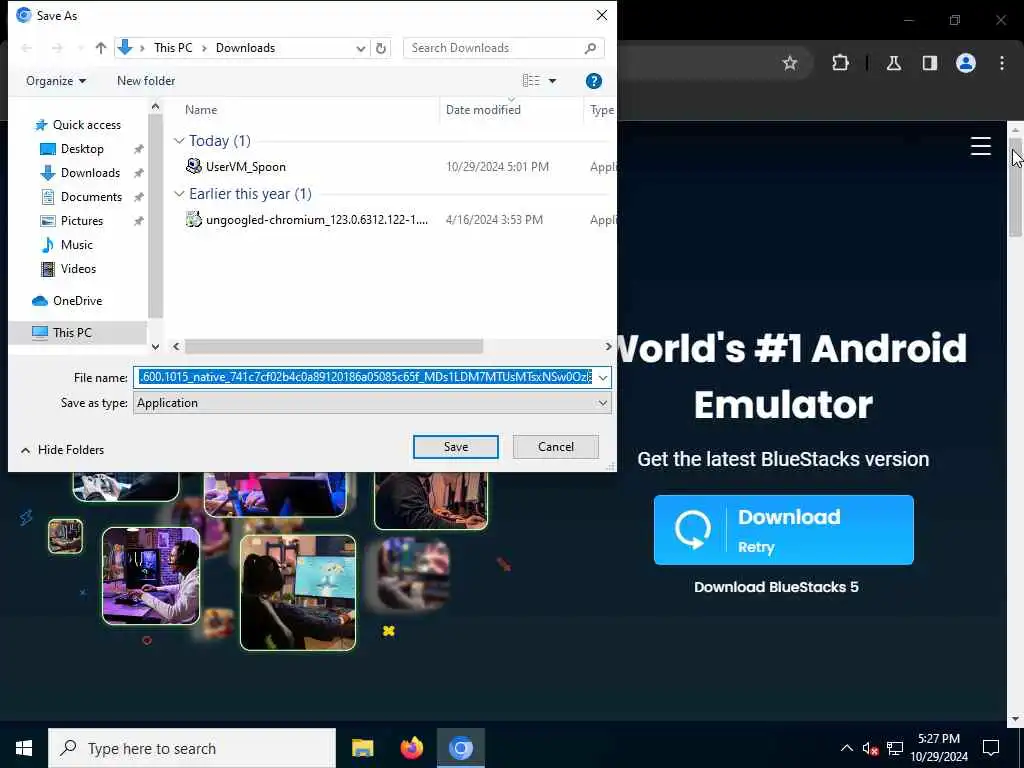The width and height of the screenshot is (1024, 768).
Task: Click the muted speaker tray icon
Action: coord(870,748)
